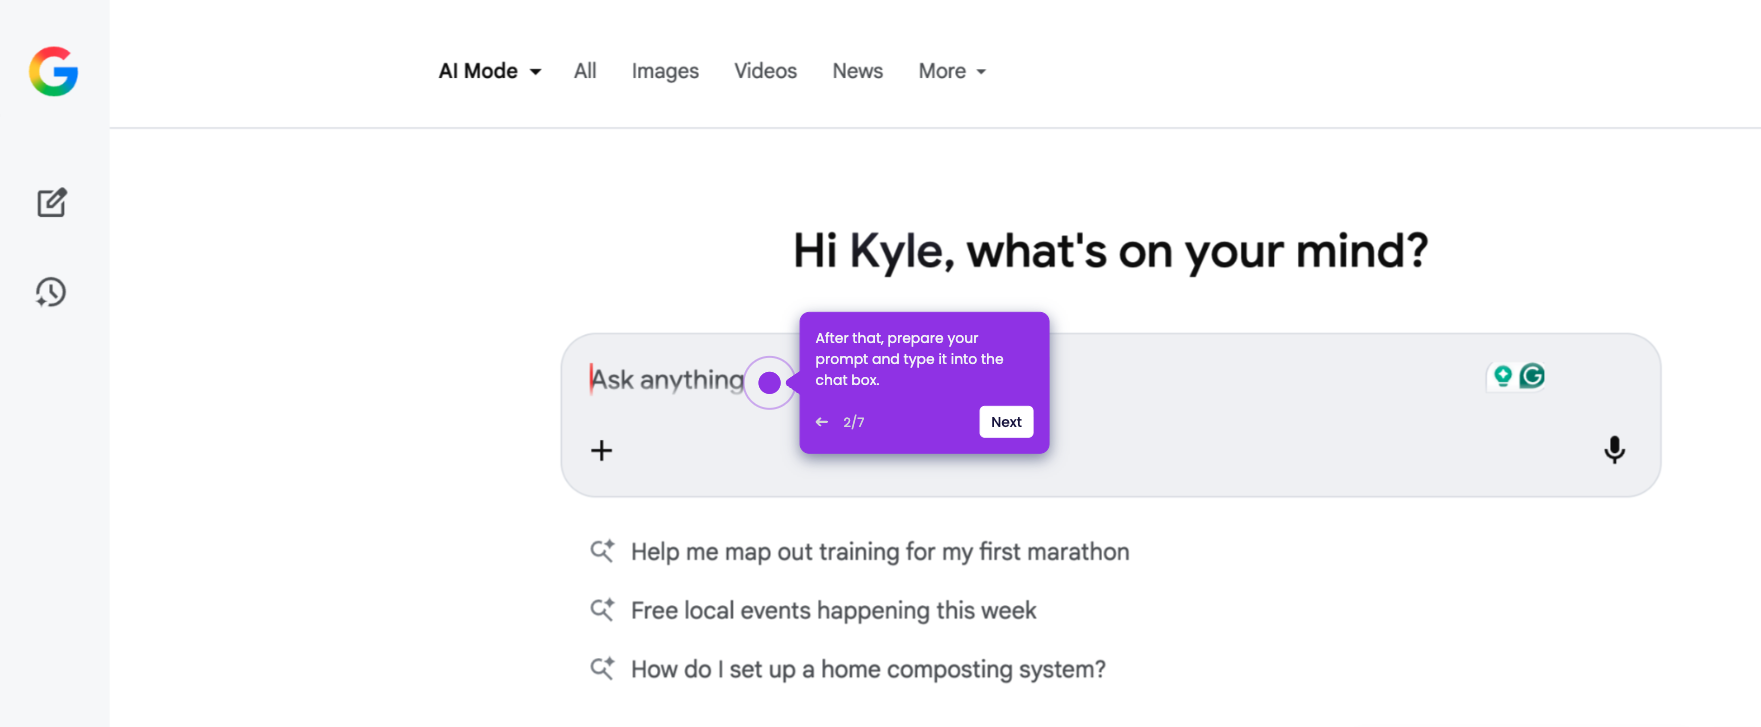Click the Google logo
The width and height of the screenshot is (1761, 727).
coord(54,71)
